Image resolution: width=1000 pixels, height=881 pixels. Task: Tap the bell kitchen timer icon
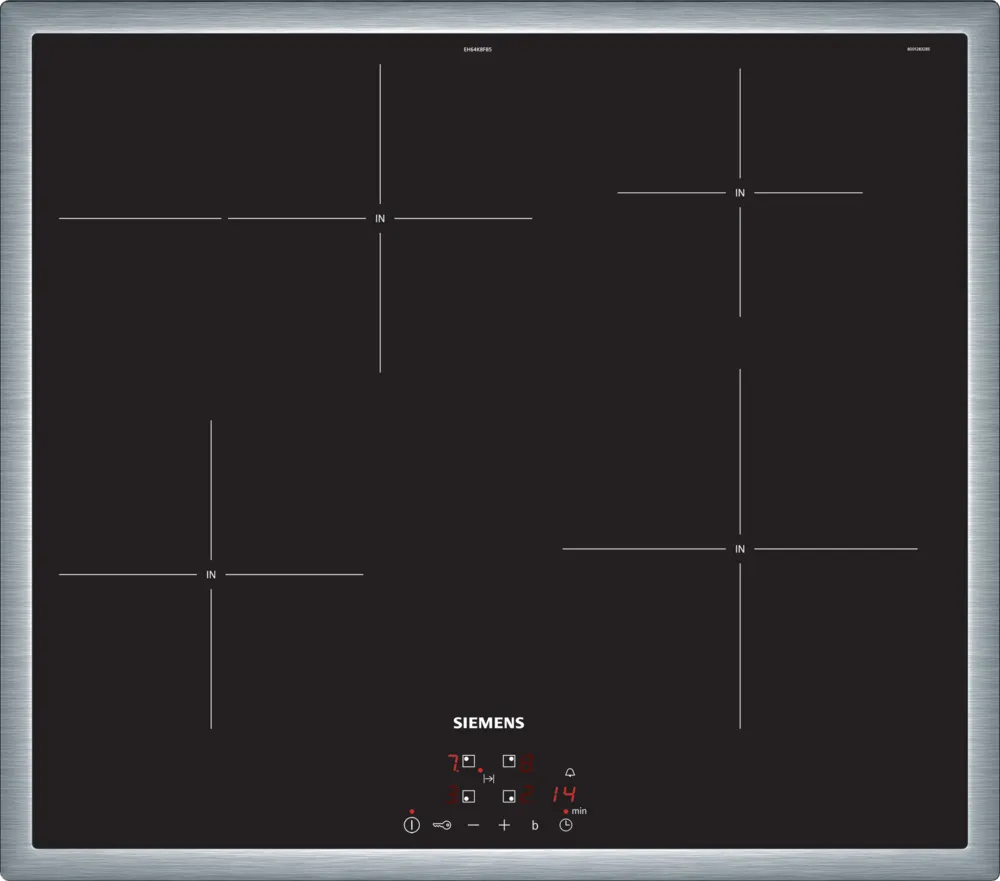(x=570, y=773)
